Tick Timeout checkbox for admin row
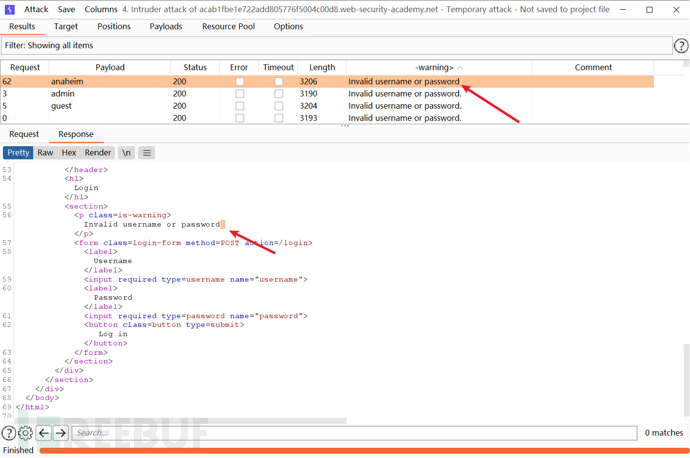 (278, 94)
